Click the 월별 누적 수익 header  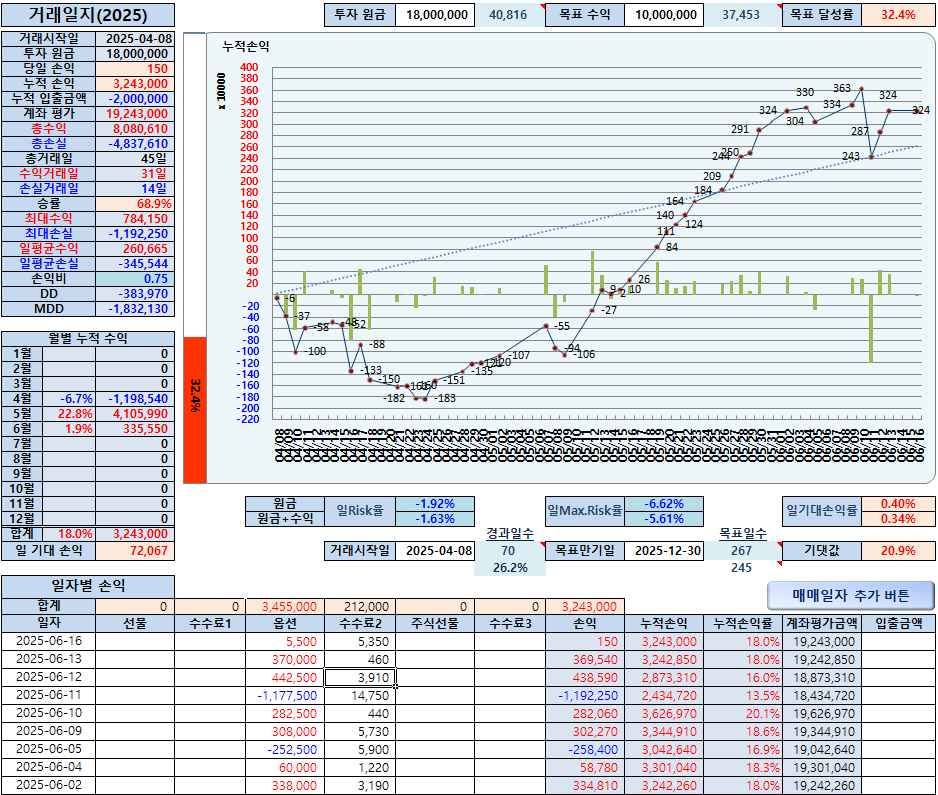pos(88,339)
